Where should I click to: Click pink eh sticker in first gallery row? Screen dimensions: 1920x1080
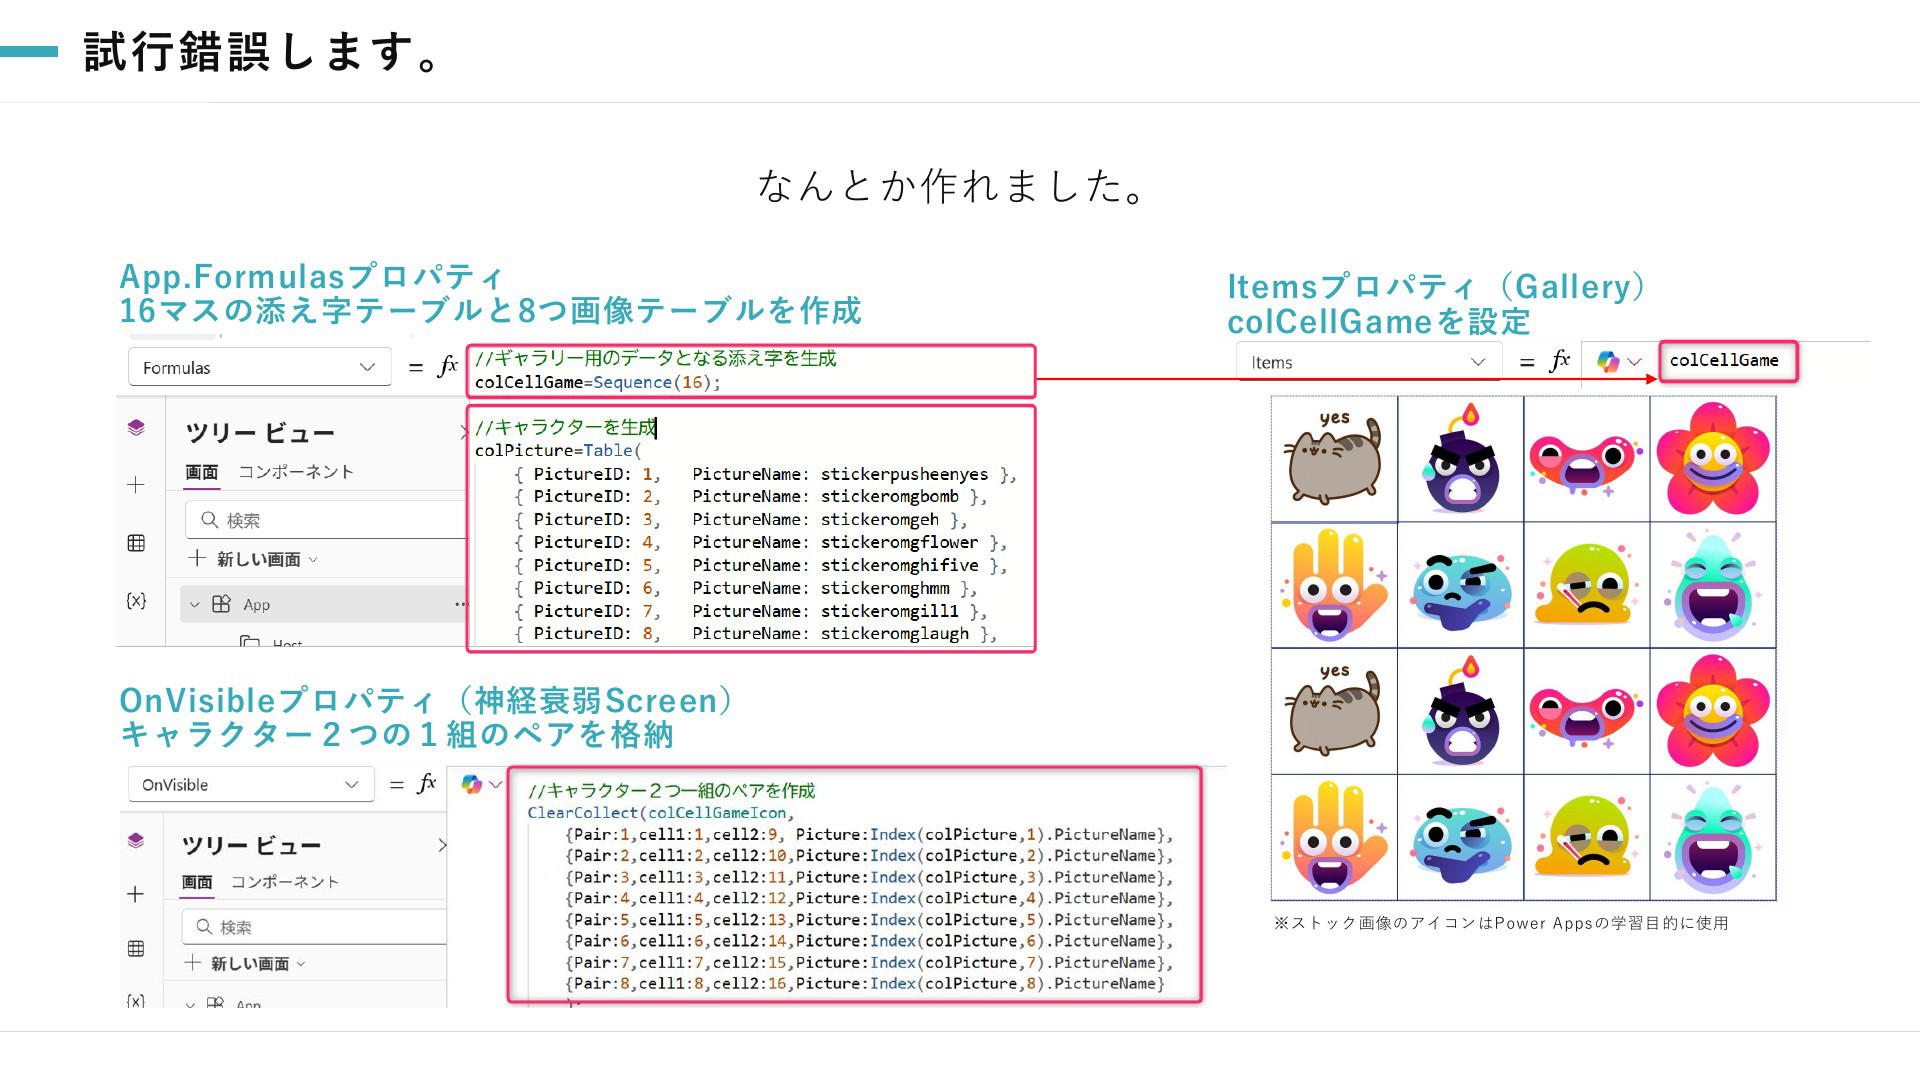(1586, 465)
